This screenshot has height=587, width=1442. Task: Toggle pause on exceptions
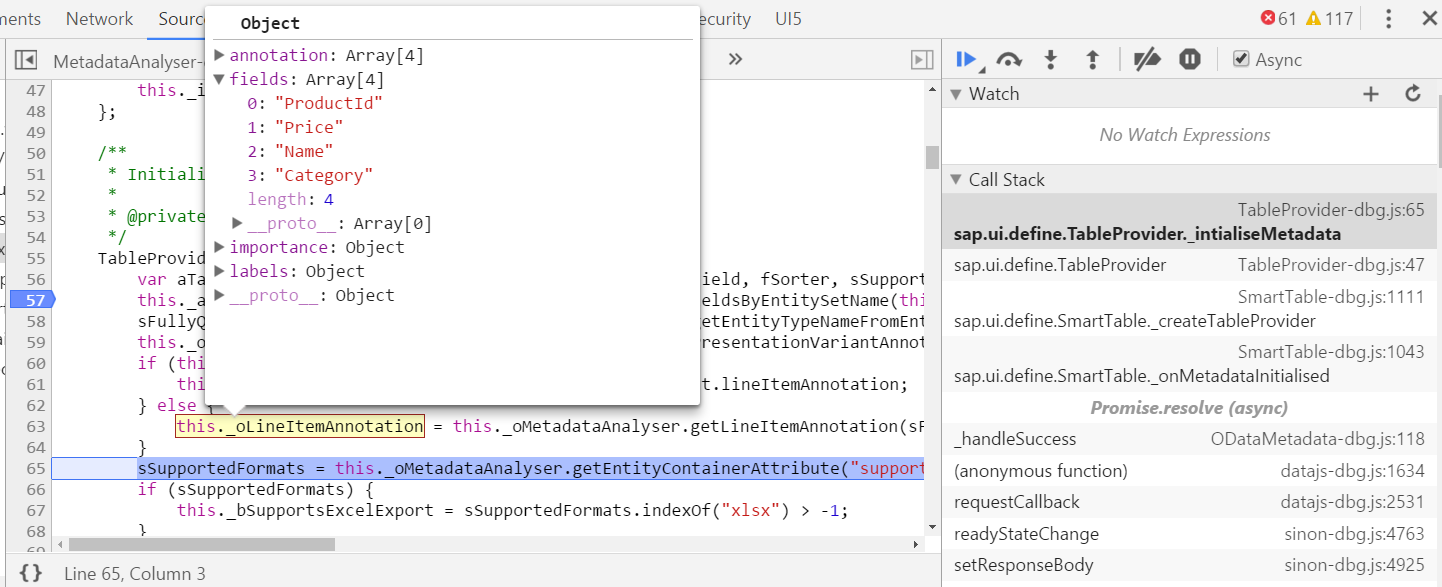1189,60
